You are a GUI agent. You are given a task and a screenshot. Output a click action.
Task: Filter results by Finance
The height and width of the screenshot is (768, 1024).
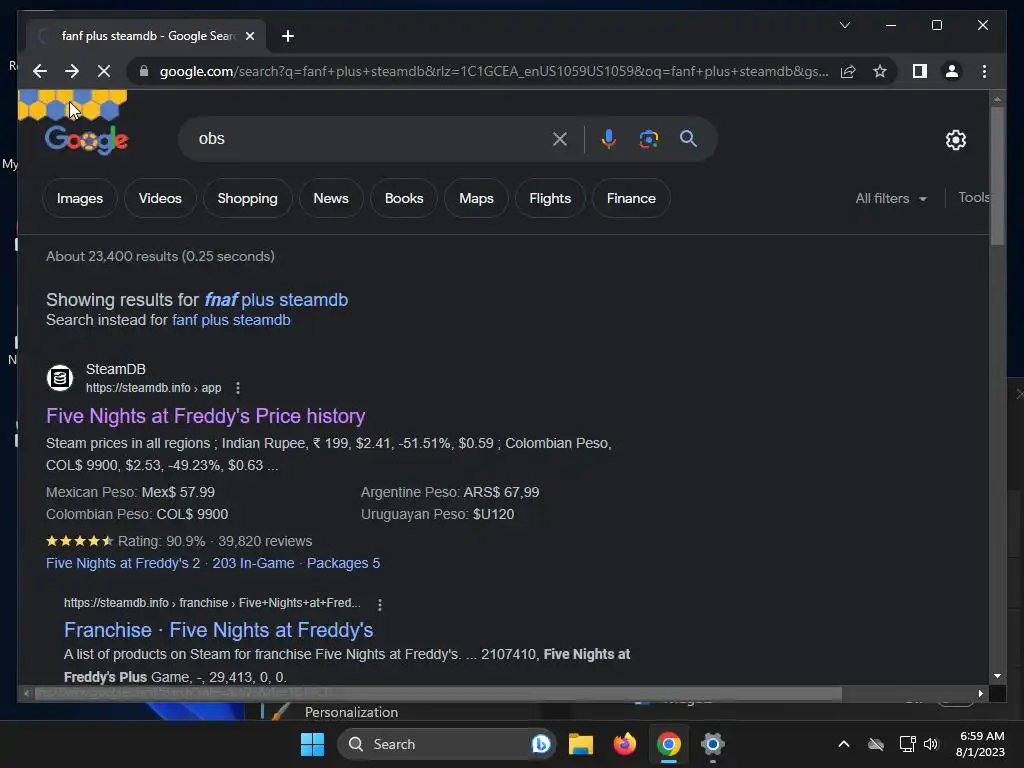[631, 199]
